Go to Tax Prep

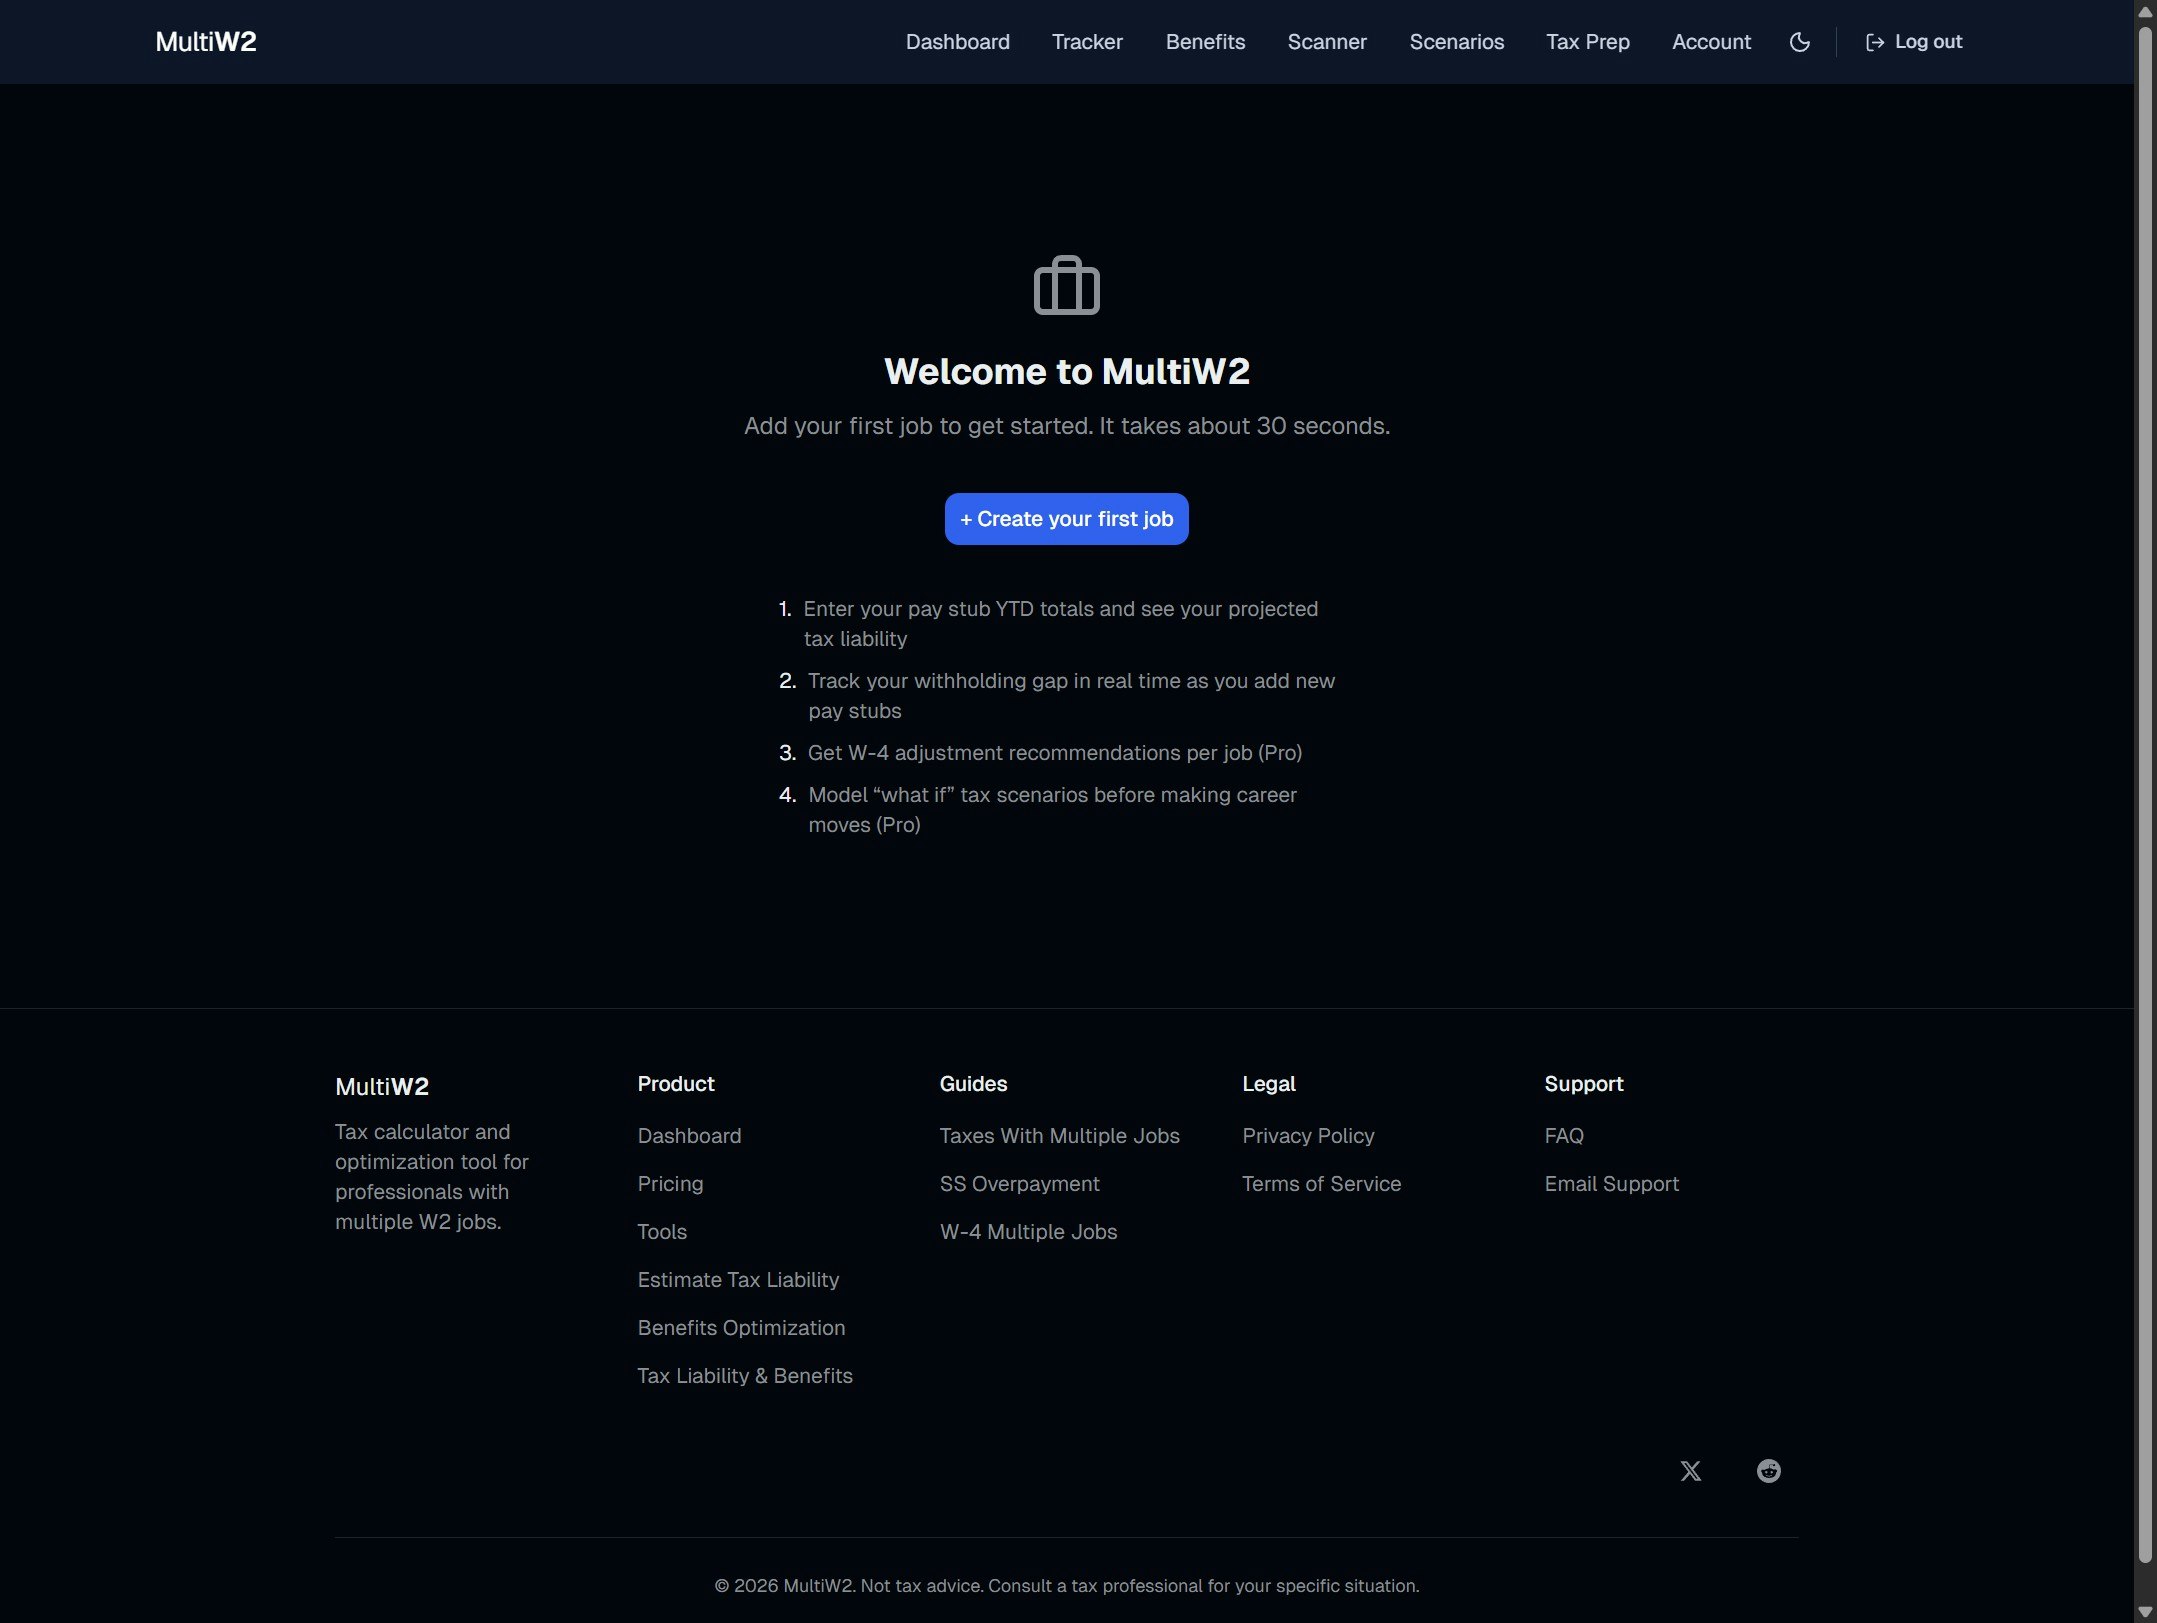pyautogui.click(x=1588, y=41)
